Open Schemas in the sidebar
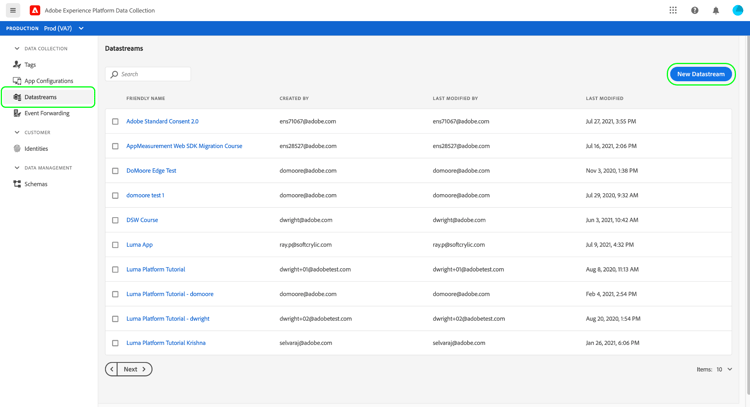Image resolution: width=750 pixels, height=407 pixels. (x=36, y=184)
